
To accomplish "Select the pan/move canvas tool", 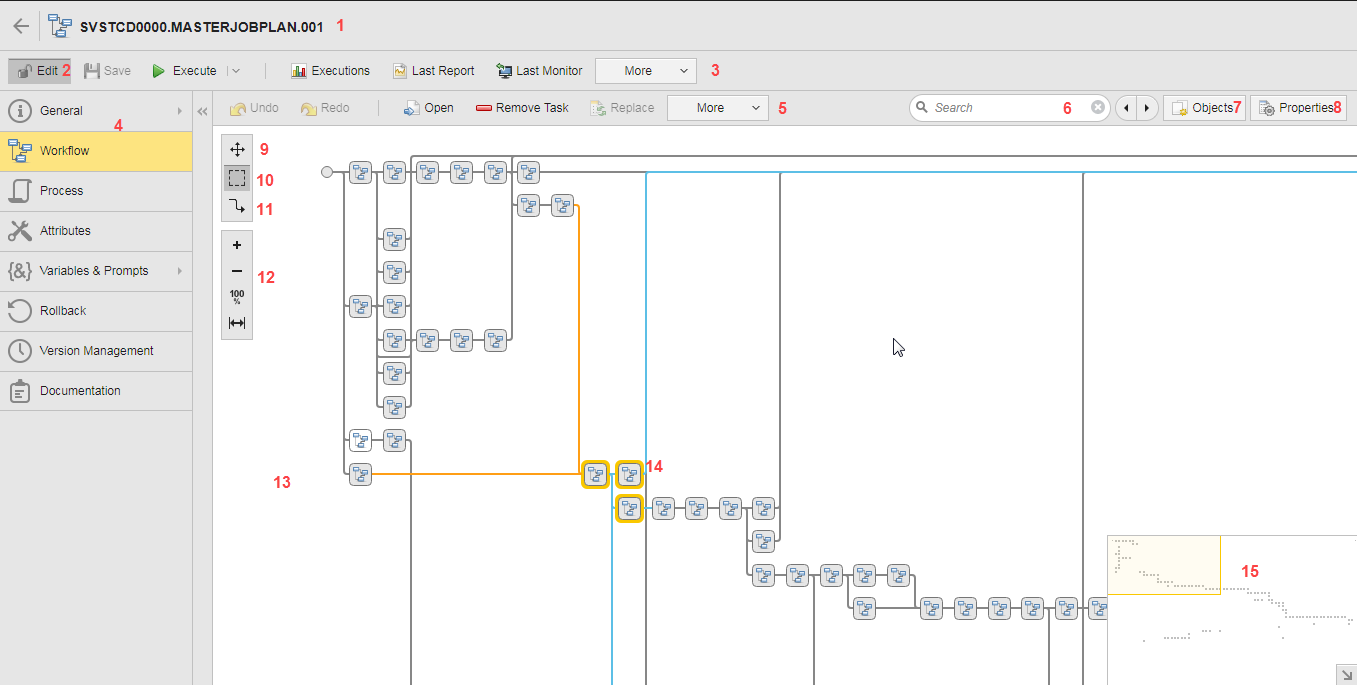I will 237,150.
